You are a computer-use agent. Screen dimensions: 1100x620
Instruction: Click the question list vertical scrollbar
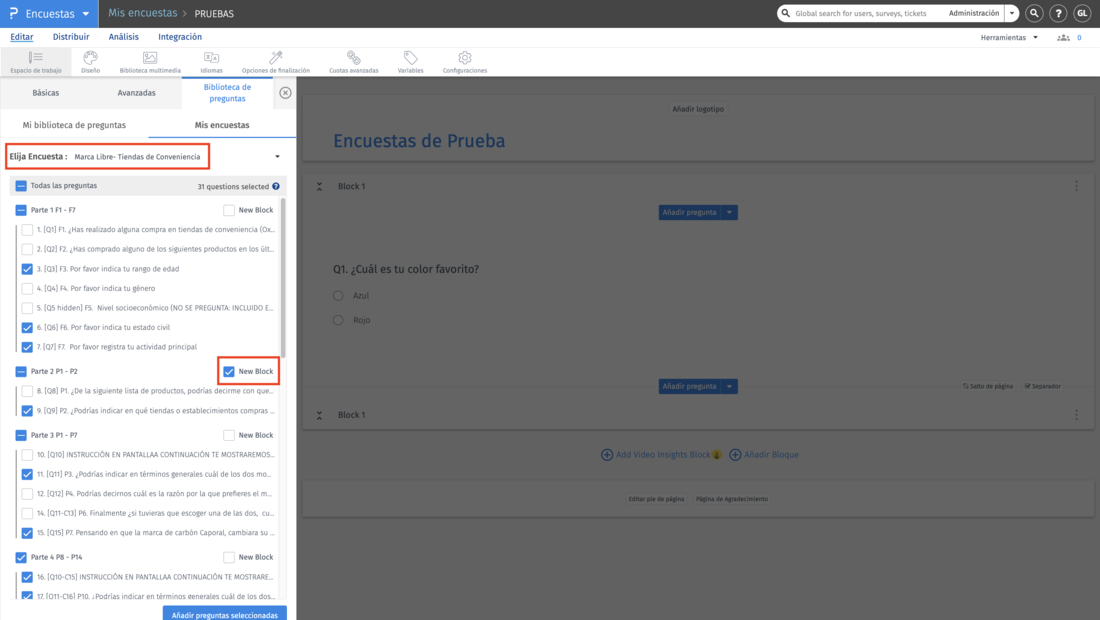pos(283,278)
